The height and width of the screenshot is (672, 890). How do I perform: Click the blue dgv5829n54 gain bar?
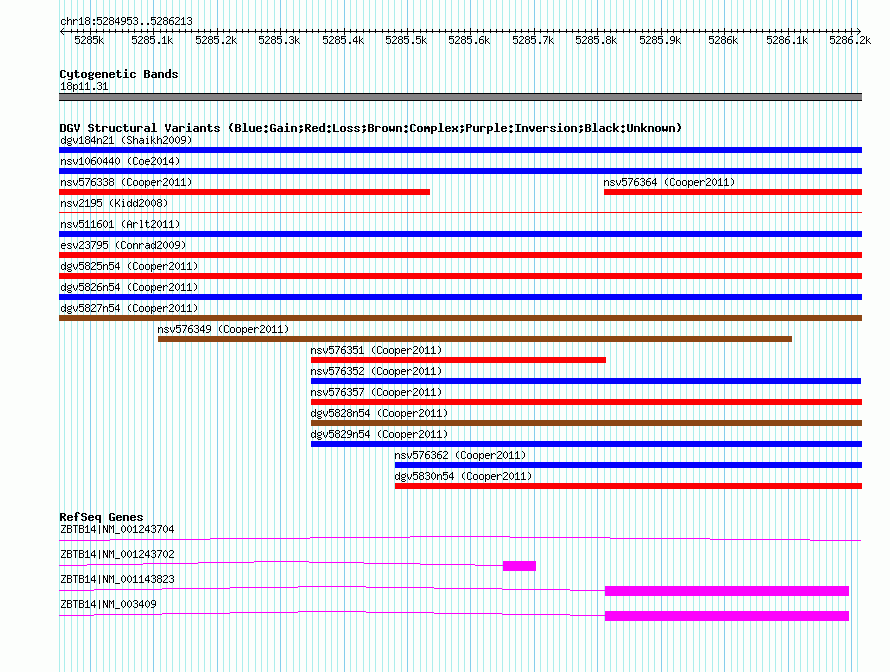[586, 444]
